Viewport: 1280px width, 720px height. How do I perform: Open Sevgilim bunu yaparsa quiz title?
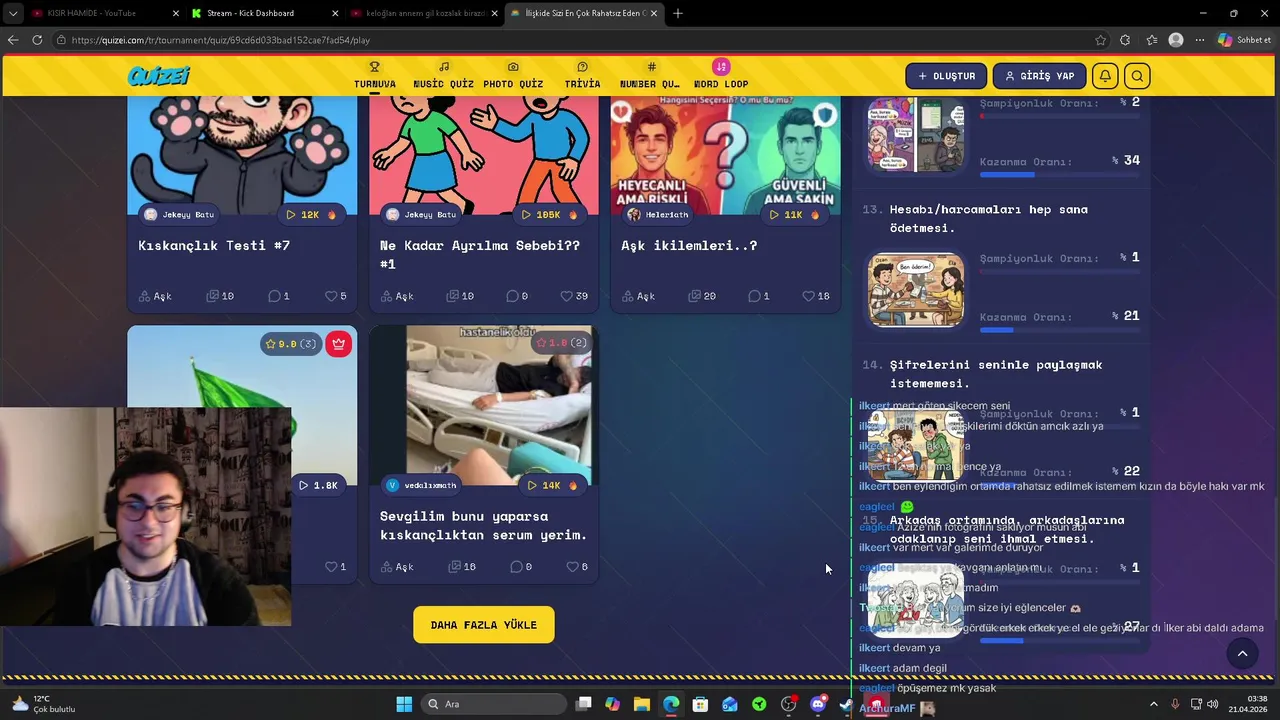point(483,525)
